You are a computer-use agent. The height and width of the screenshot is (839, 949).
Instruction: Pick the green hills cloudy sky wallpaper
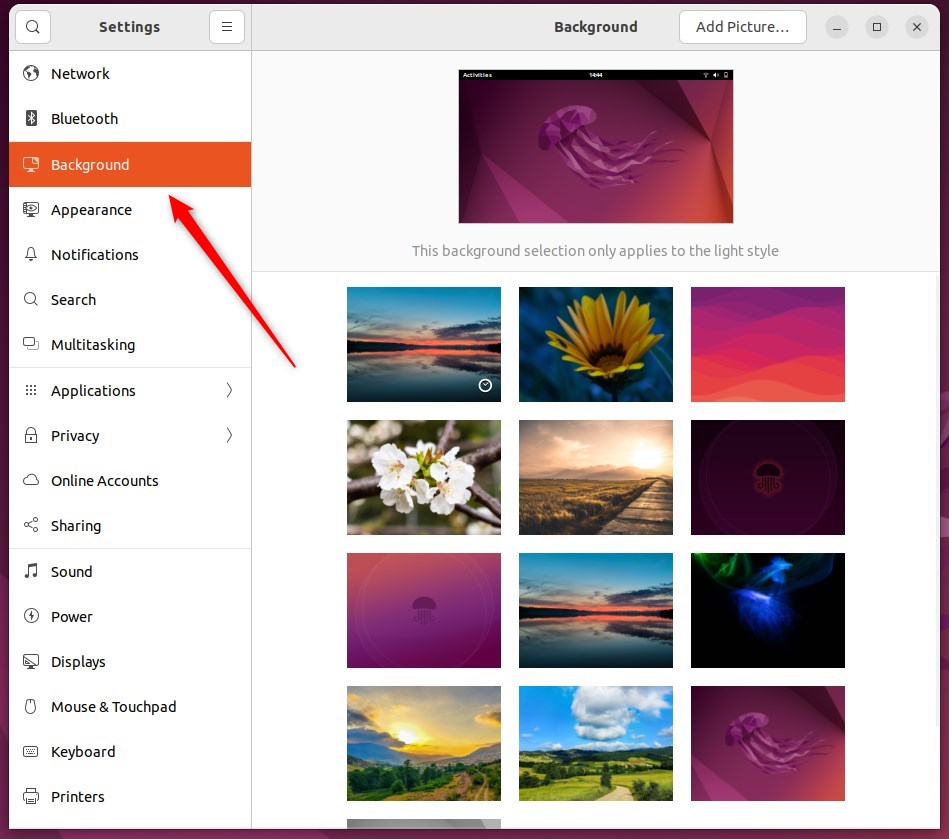tap(596, 743)
